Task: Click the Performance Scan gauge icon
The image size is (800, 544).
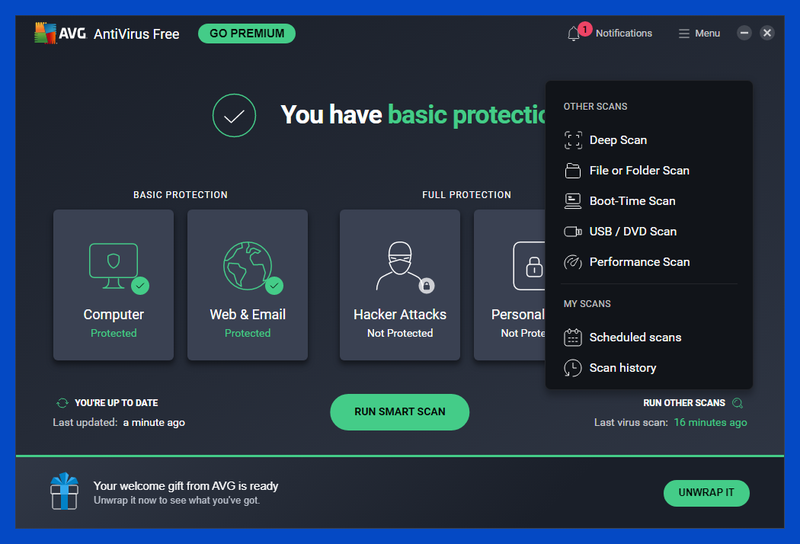Action: pyautogui.click(x=572, y=262)
